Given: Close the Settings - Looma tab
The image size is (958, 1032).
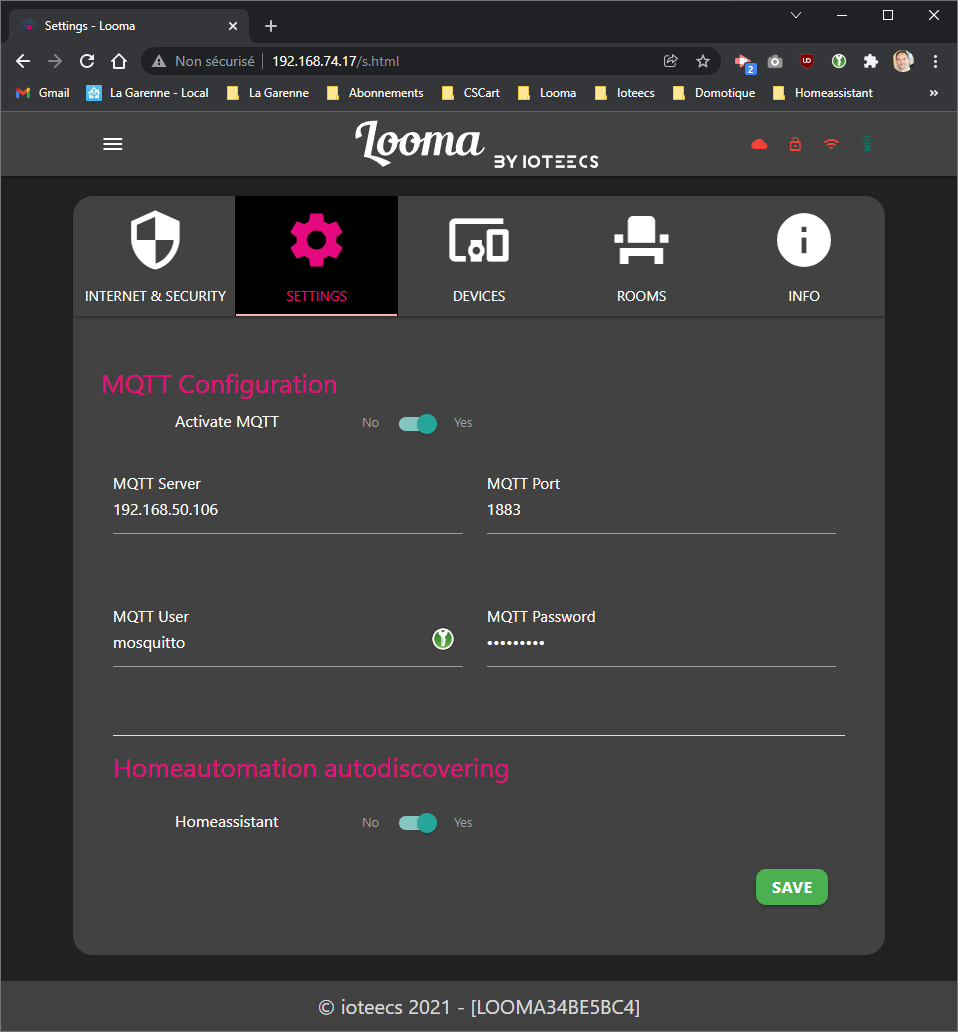Looking at the screenshot, I should pyautogui.click(x=233, y=26).
